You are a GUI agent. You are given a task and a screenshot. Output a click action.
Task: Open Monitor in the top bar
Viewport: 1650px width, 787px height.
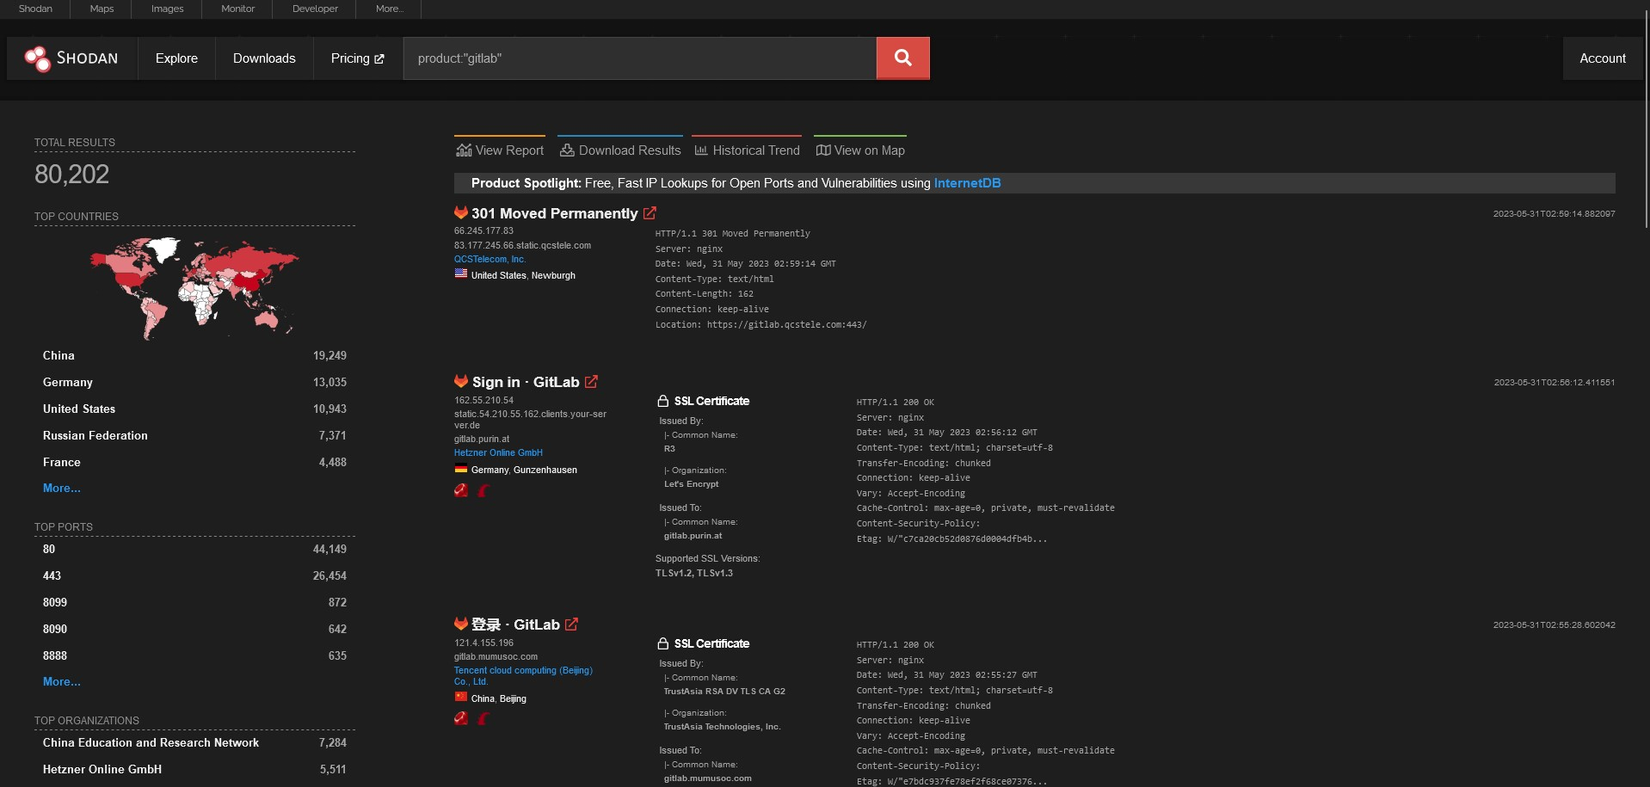pyautogui.click(x=238, y=9)
